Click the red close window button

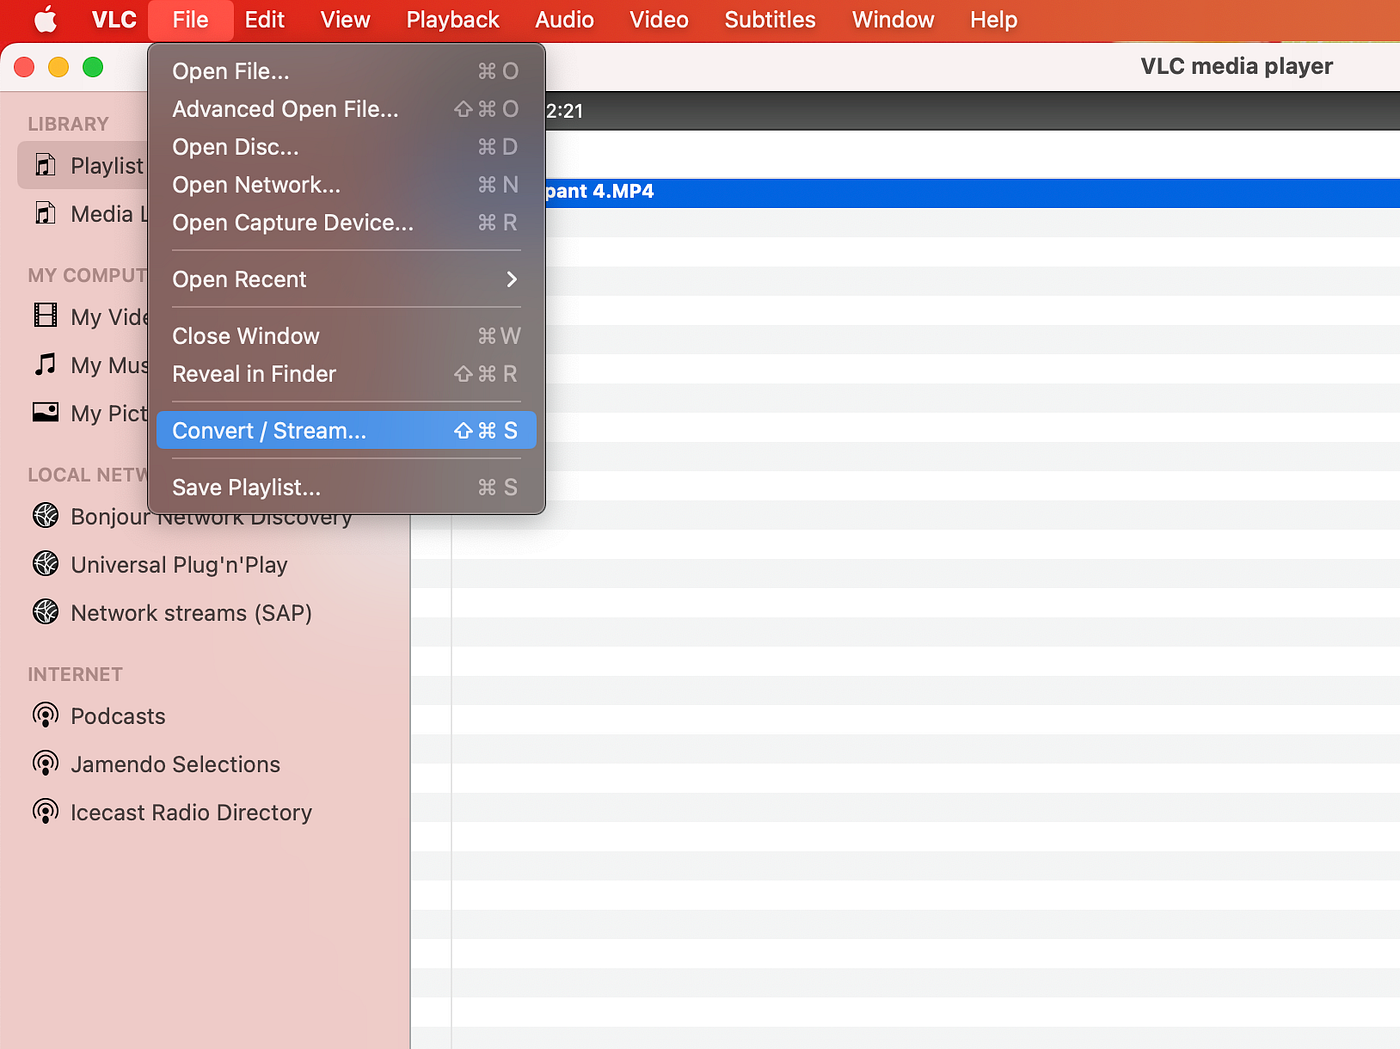click(25, 67)
